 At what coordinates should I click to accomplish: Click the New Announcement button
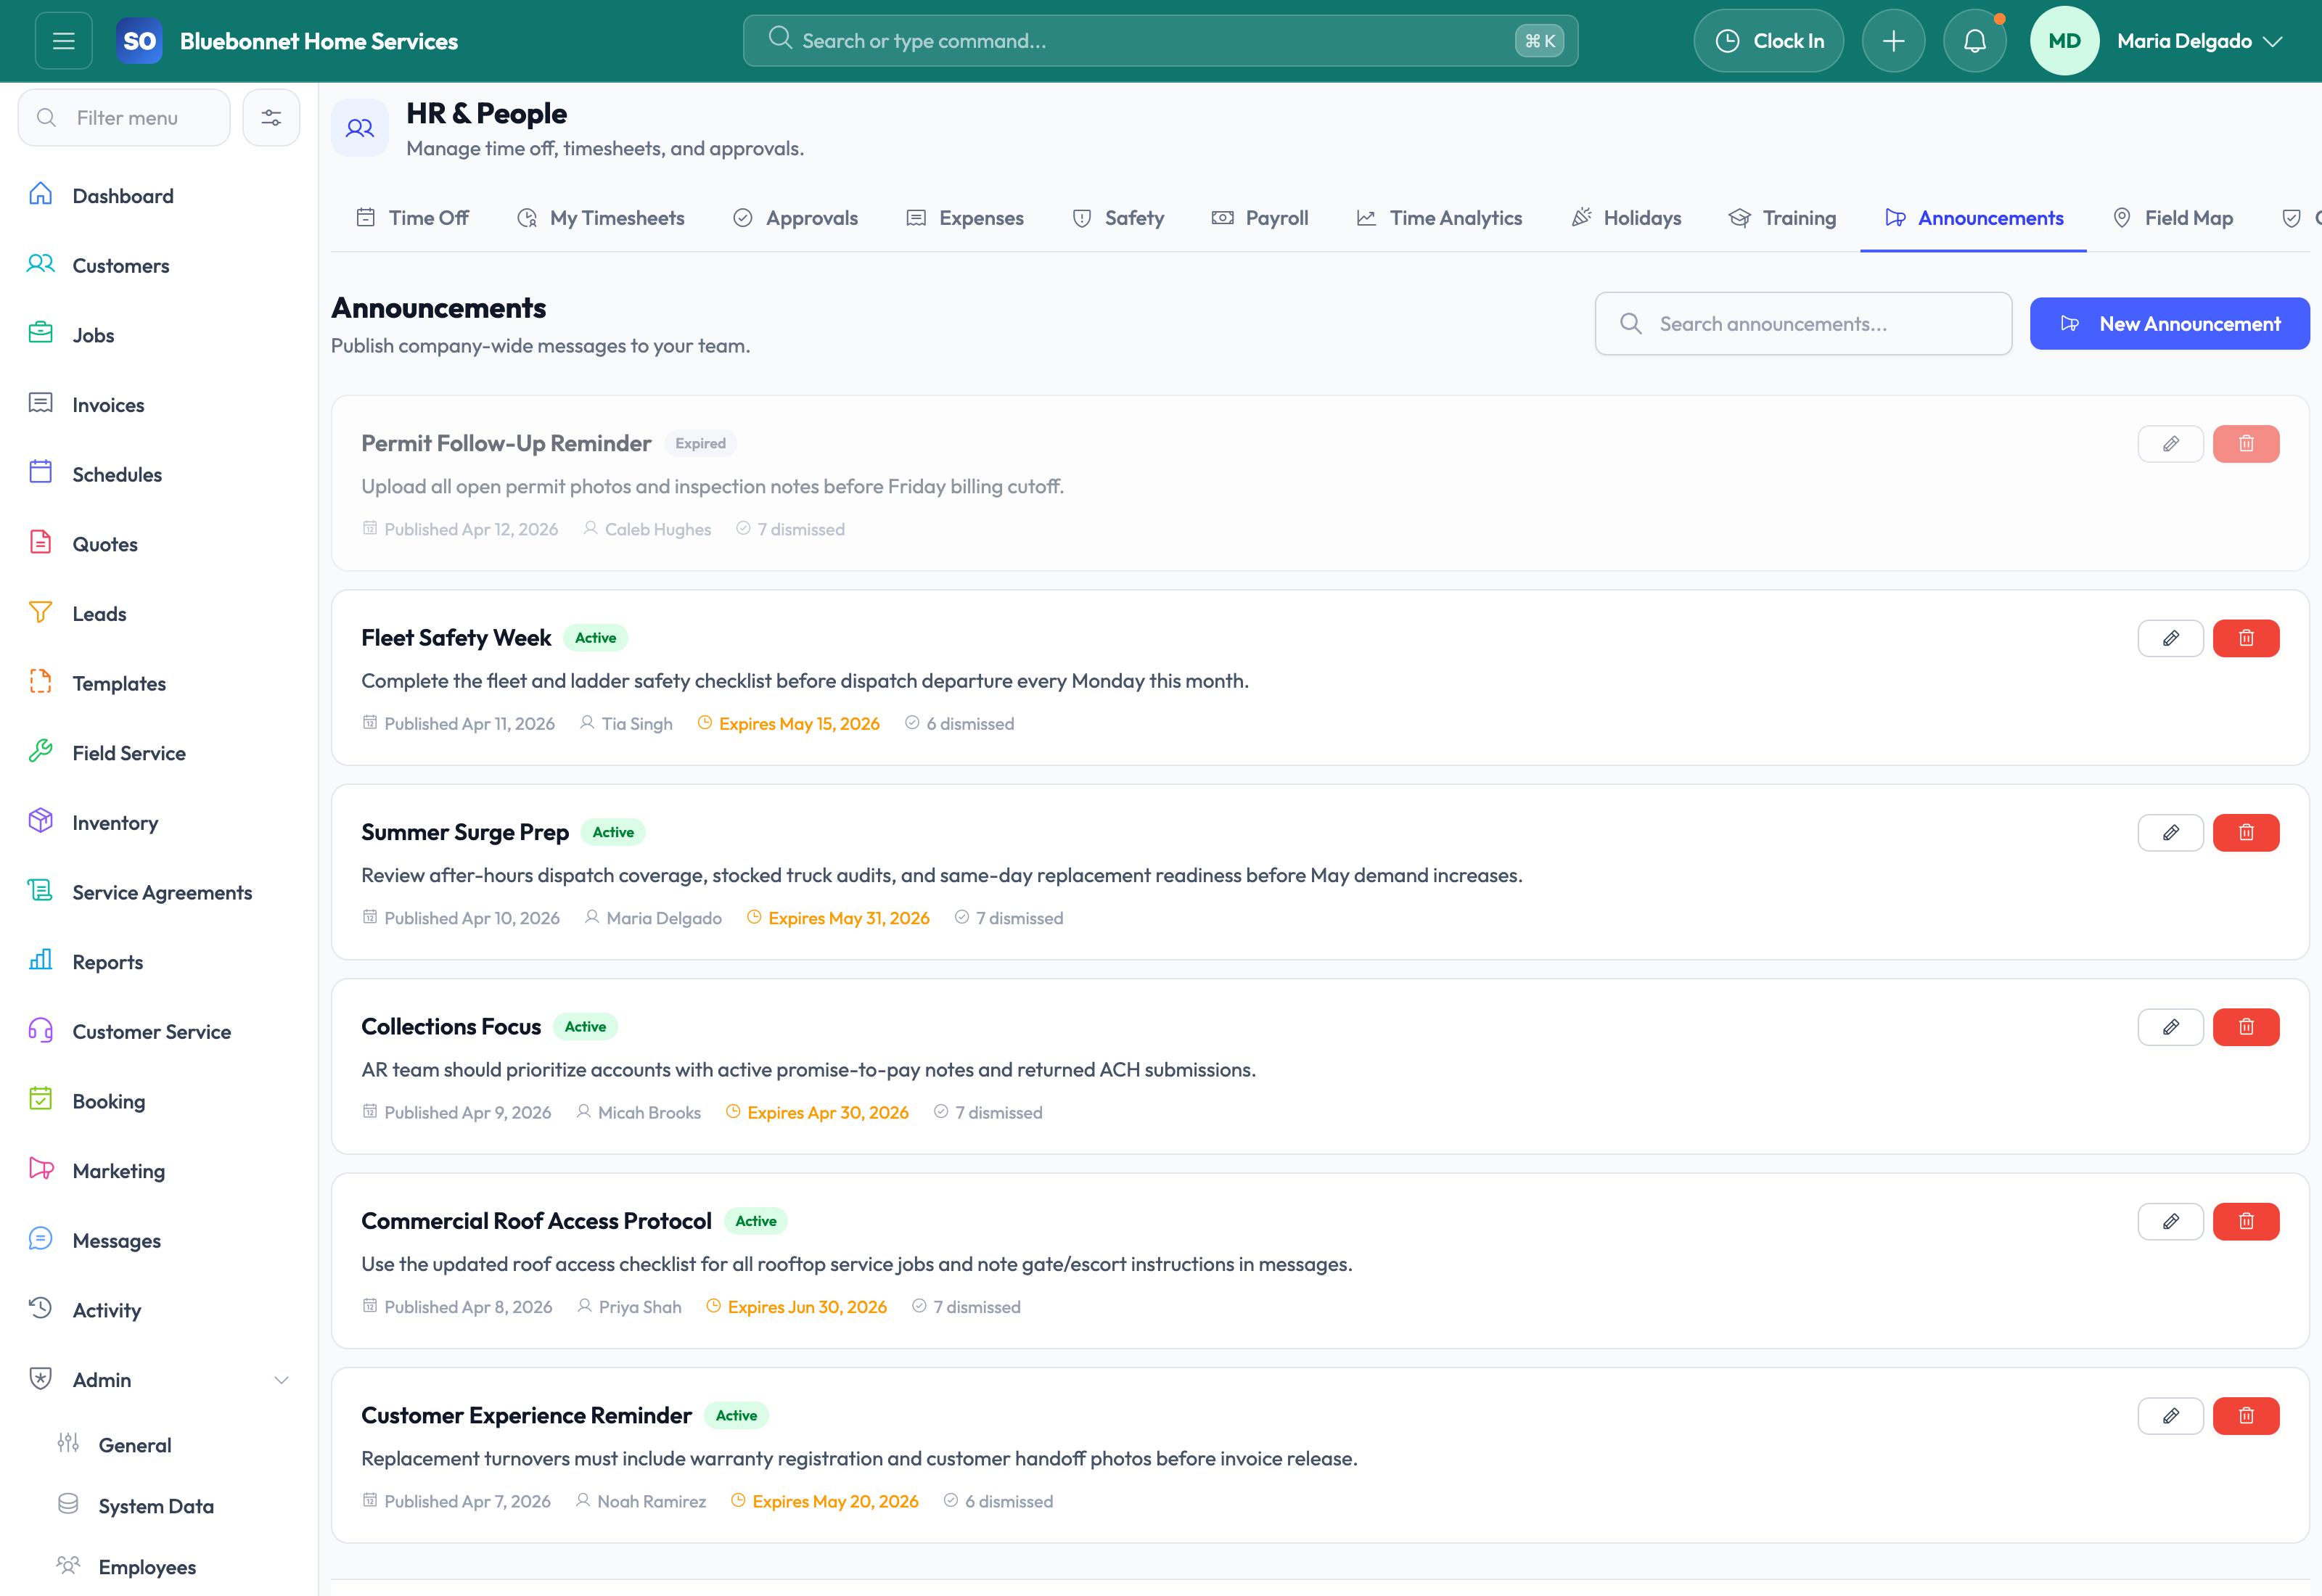2169,324
